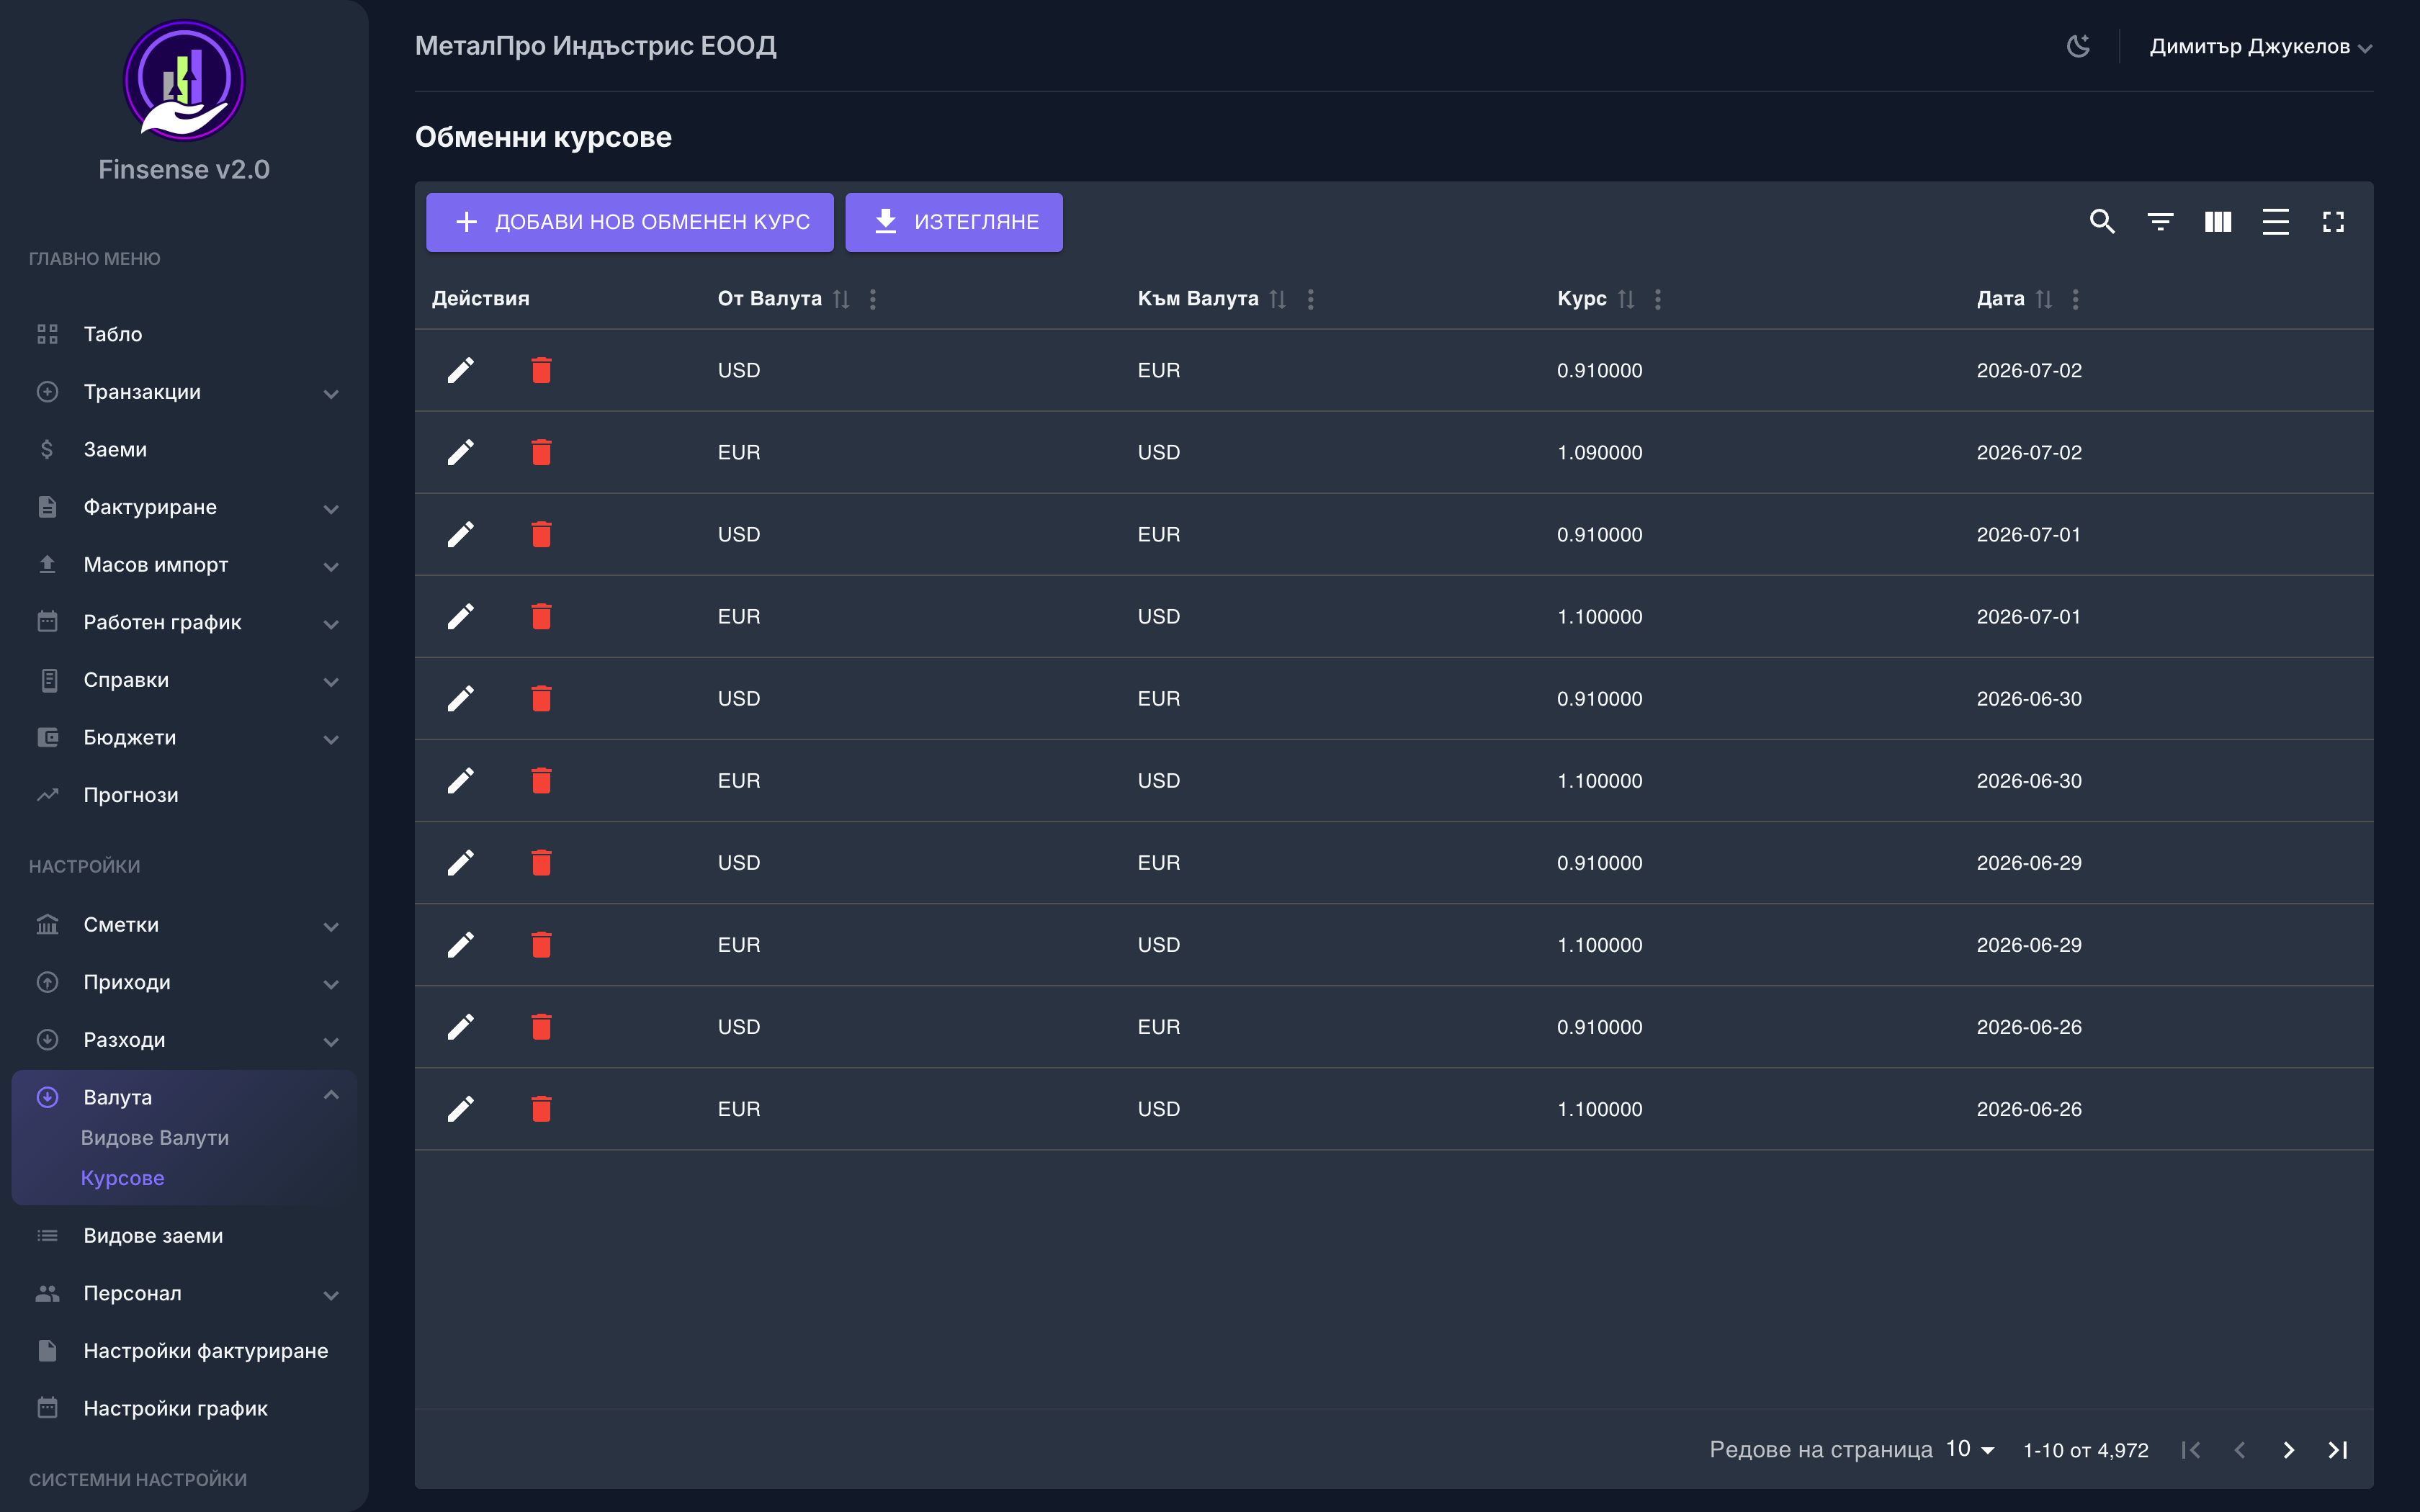Click the Finsense logo

coord(184,80)
